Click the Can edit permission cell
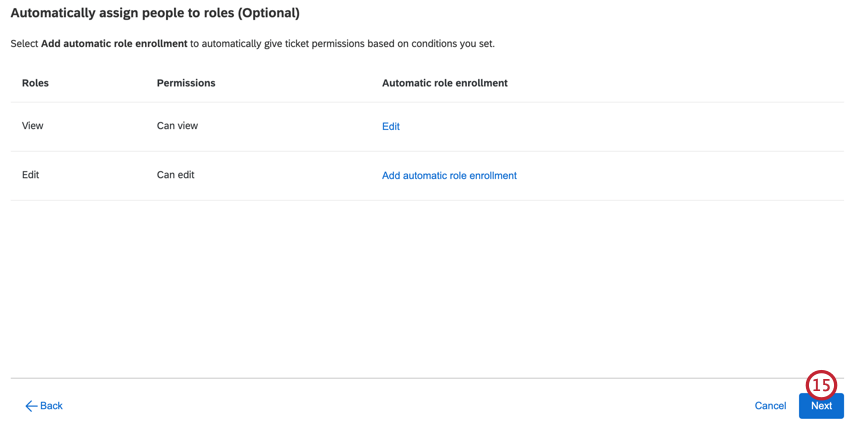850x425 pixels. [x=176, y=175]
